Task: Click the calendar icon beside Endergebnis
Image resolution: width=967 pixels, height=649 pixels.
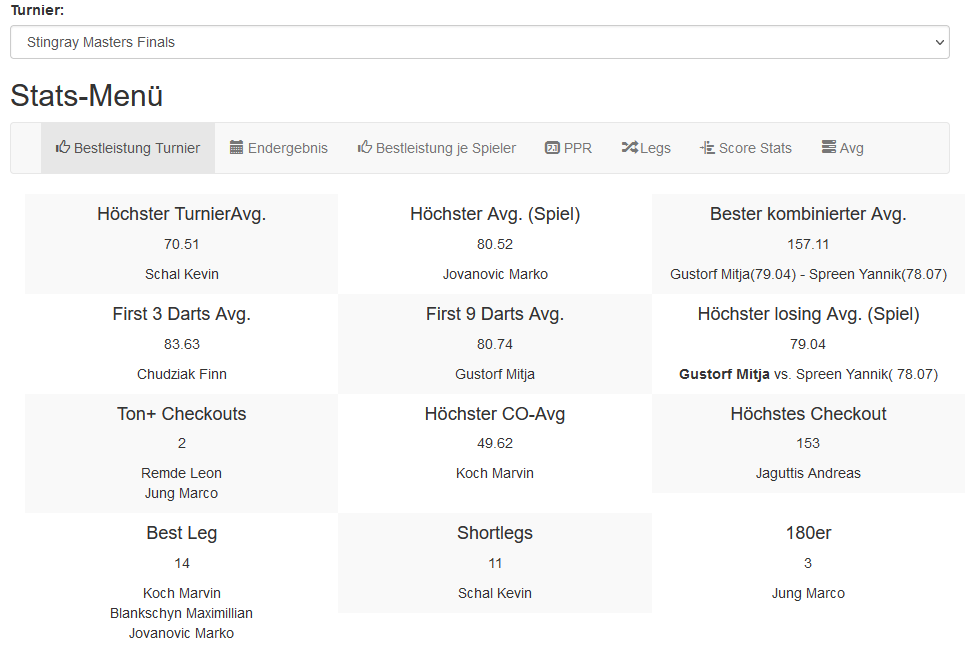Action: 237,147
